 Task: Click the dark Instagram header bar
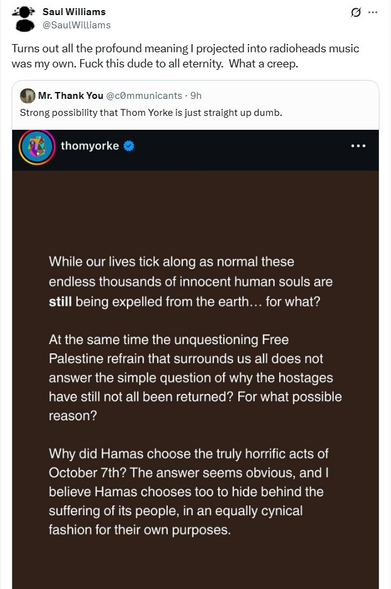195,150
